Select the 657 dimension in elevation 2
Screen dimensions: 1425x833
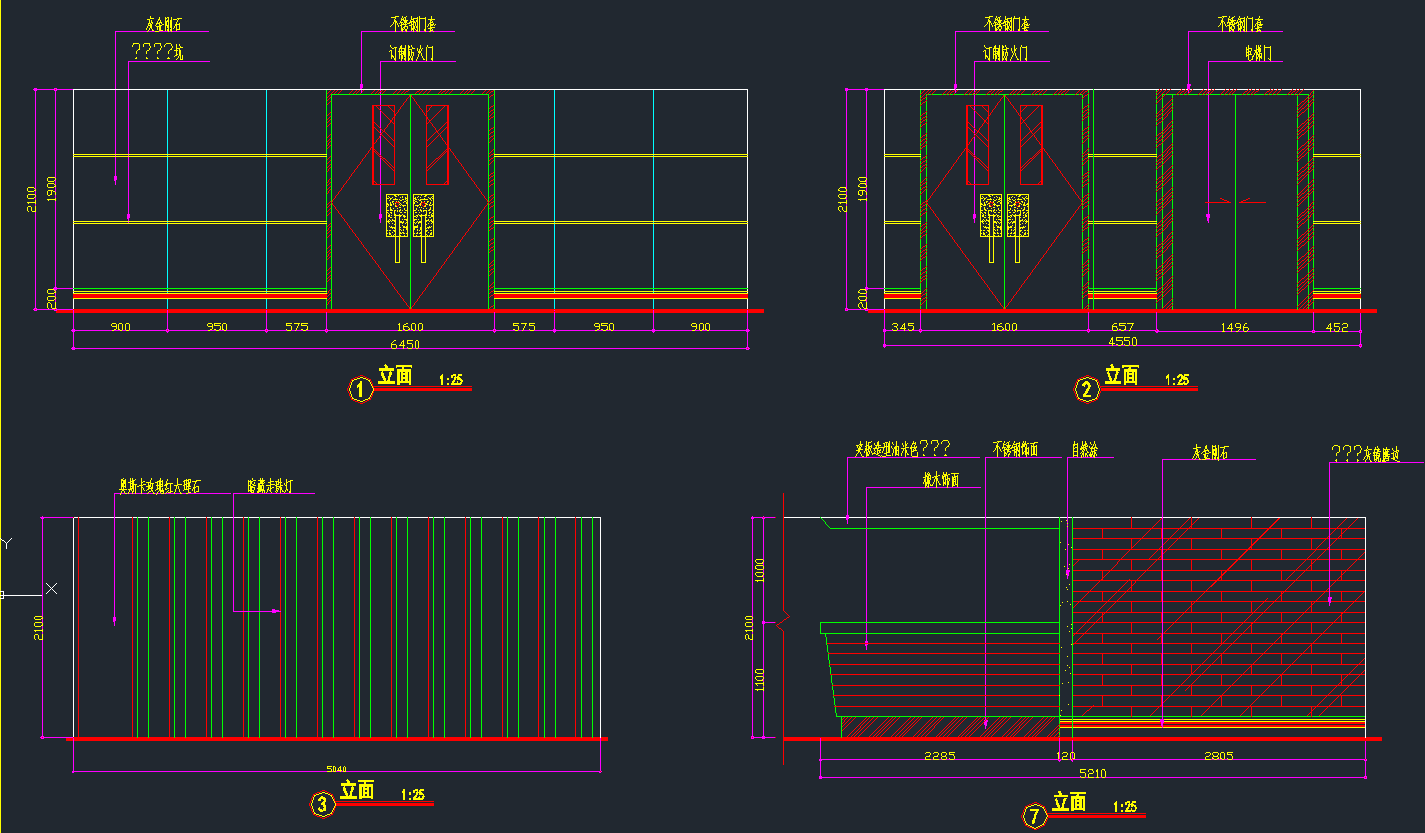pyautogui.click(x=1122, y=327)
